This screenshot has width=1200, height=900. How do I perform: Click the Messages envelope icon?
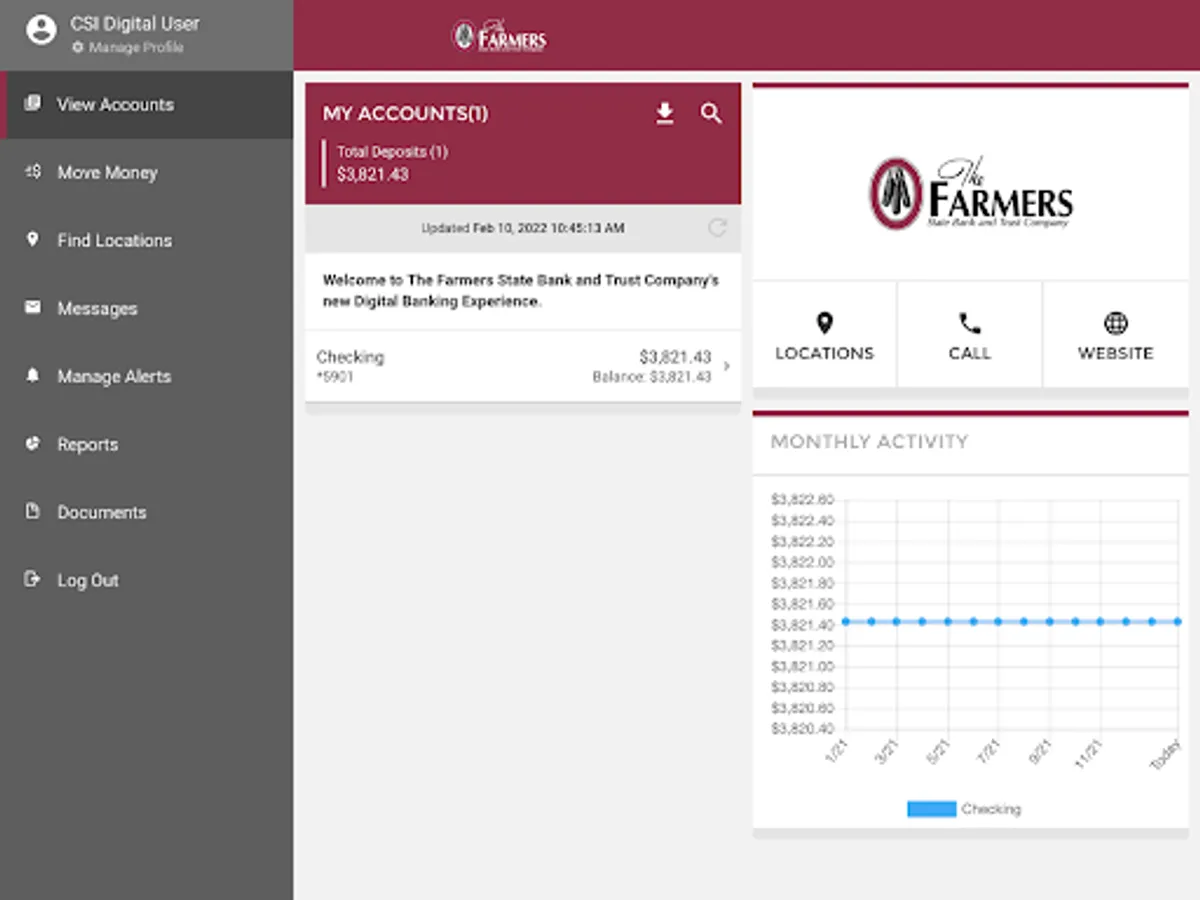(33, 308)
